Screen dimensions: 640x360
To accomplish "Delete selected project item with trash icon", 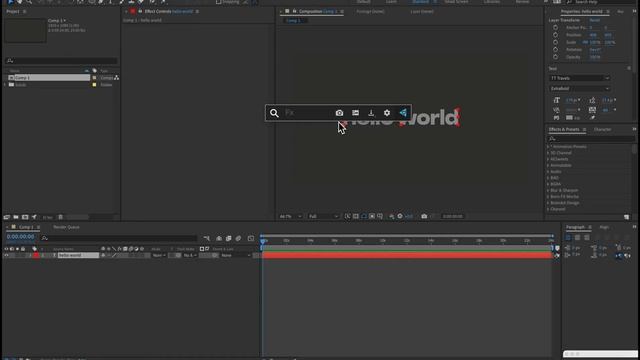I will coord(60,217).
